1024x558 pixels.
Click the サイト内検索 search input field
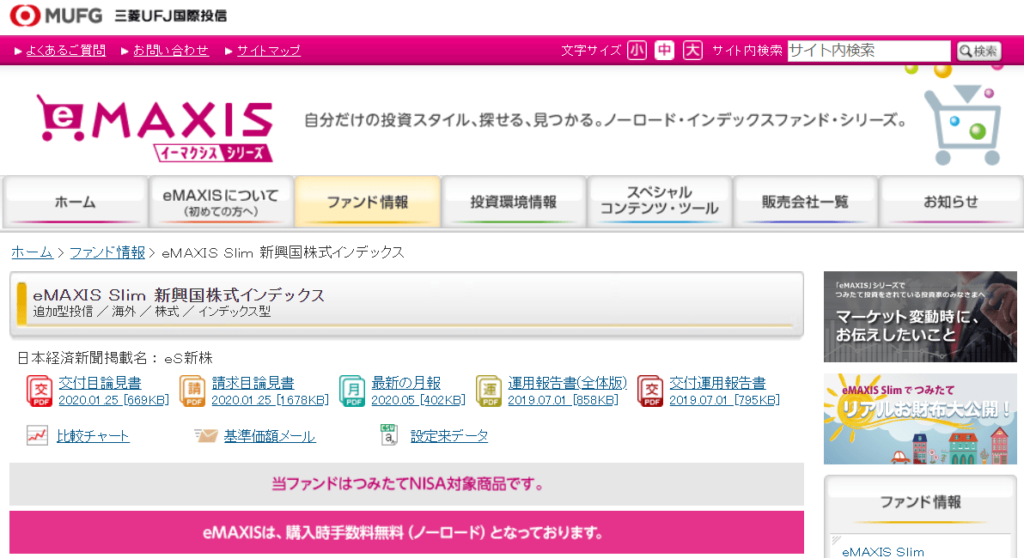[868, 51]
